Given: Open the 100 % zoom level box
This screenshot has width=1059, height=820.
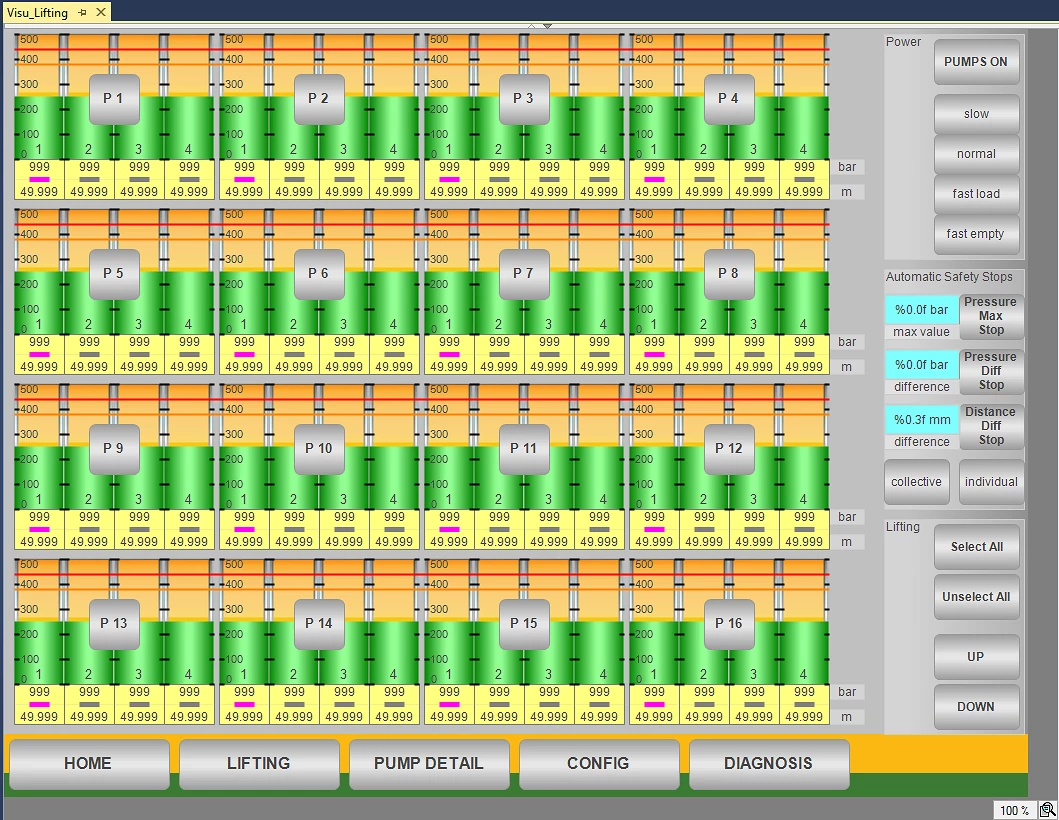Looking at the screenshot, I should tap(1014, 810).
